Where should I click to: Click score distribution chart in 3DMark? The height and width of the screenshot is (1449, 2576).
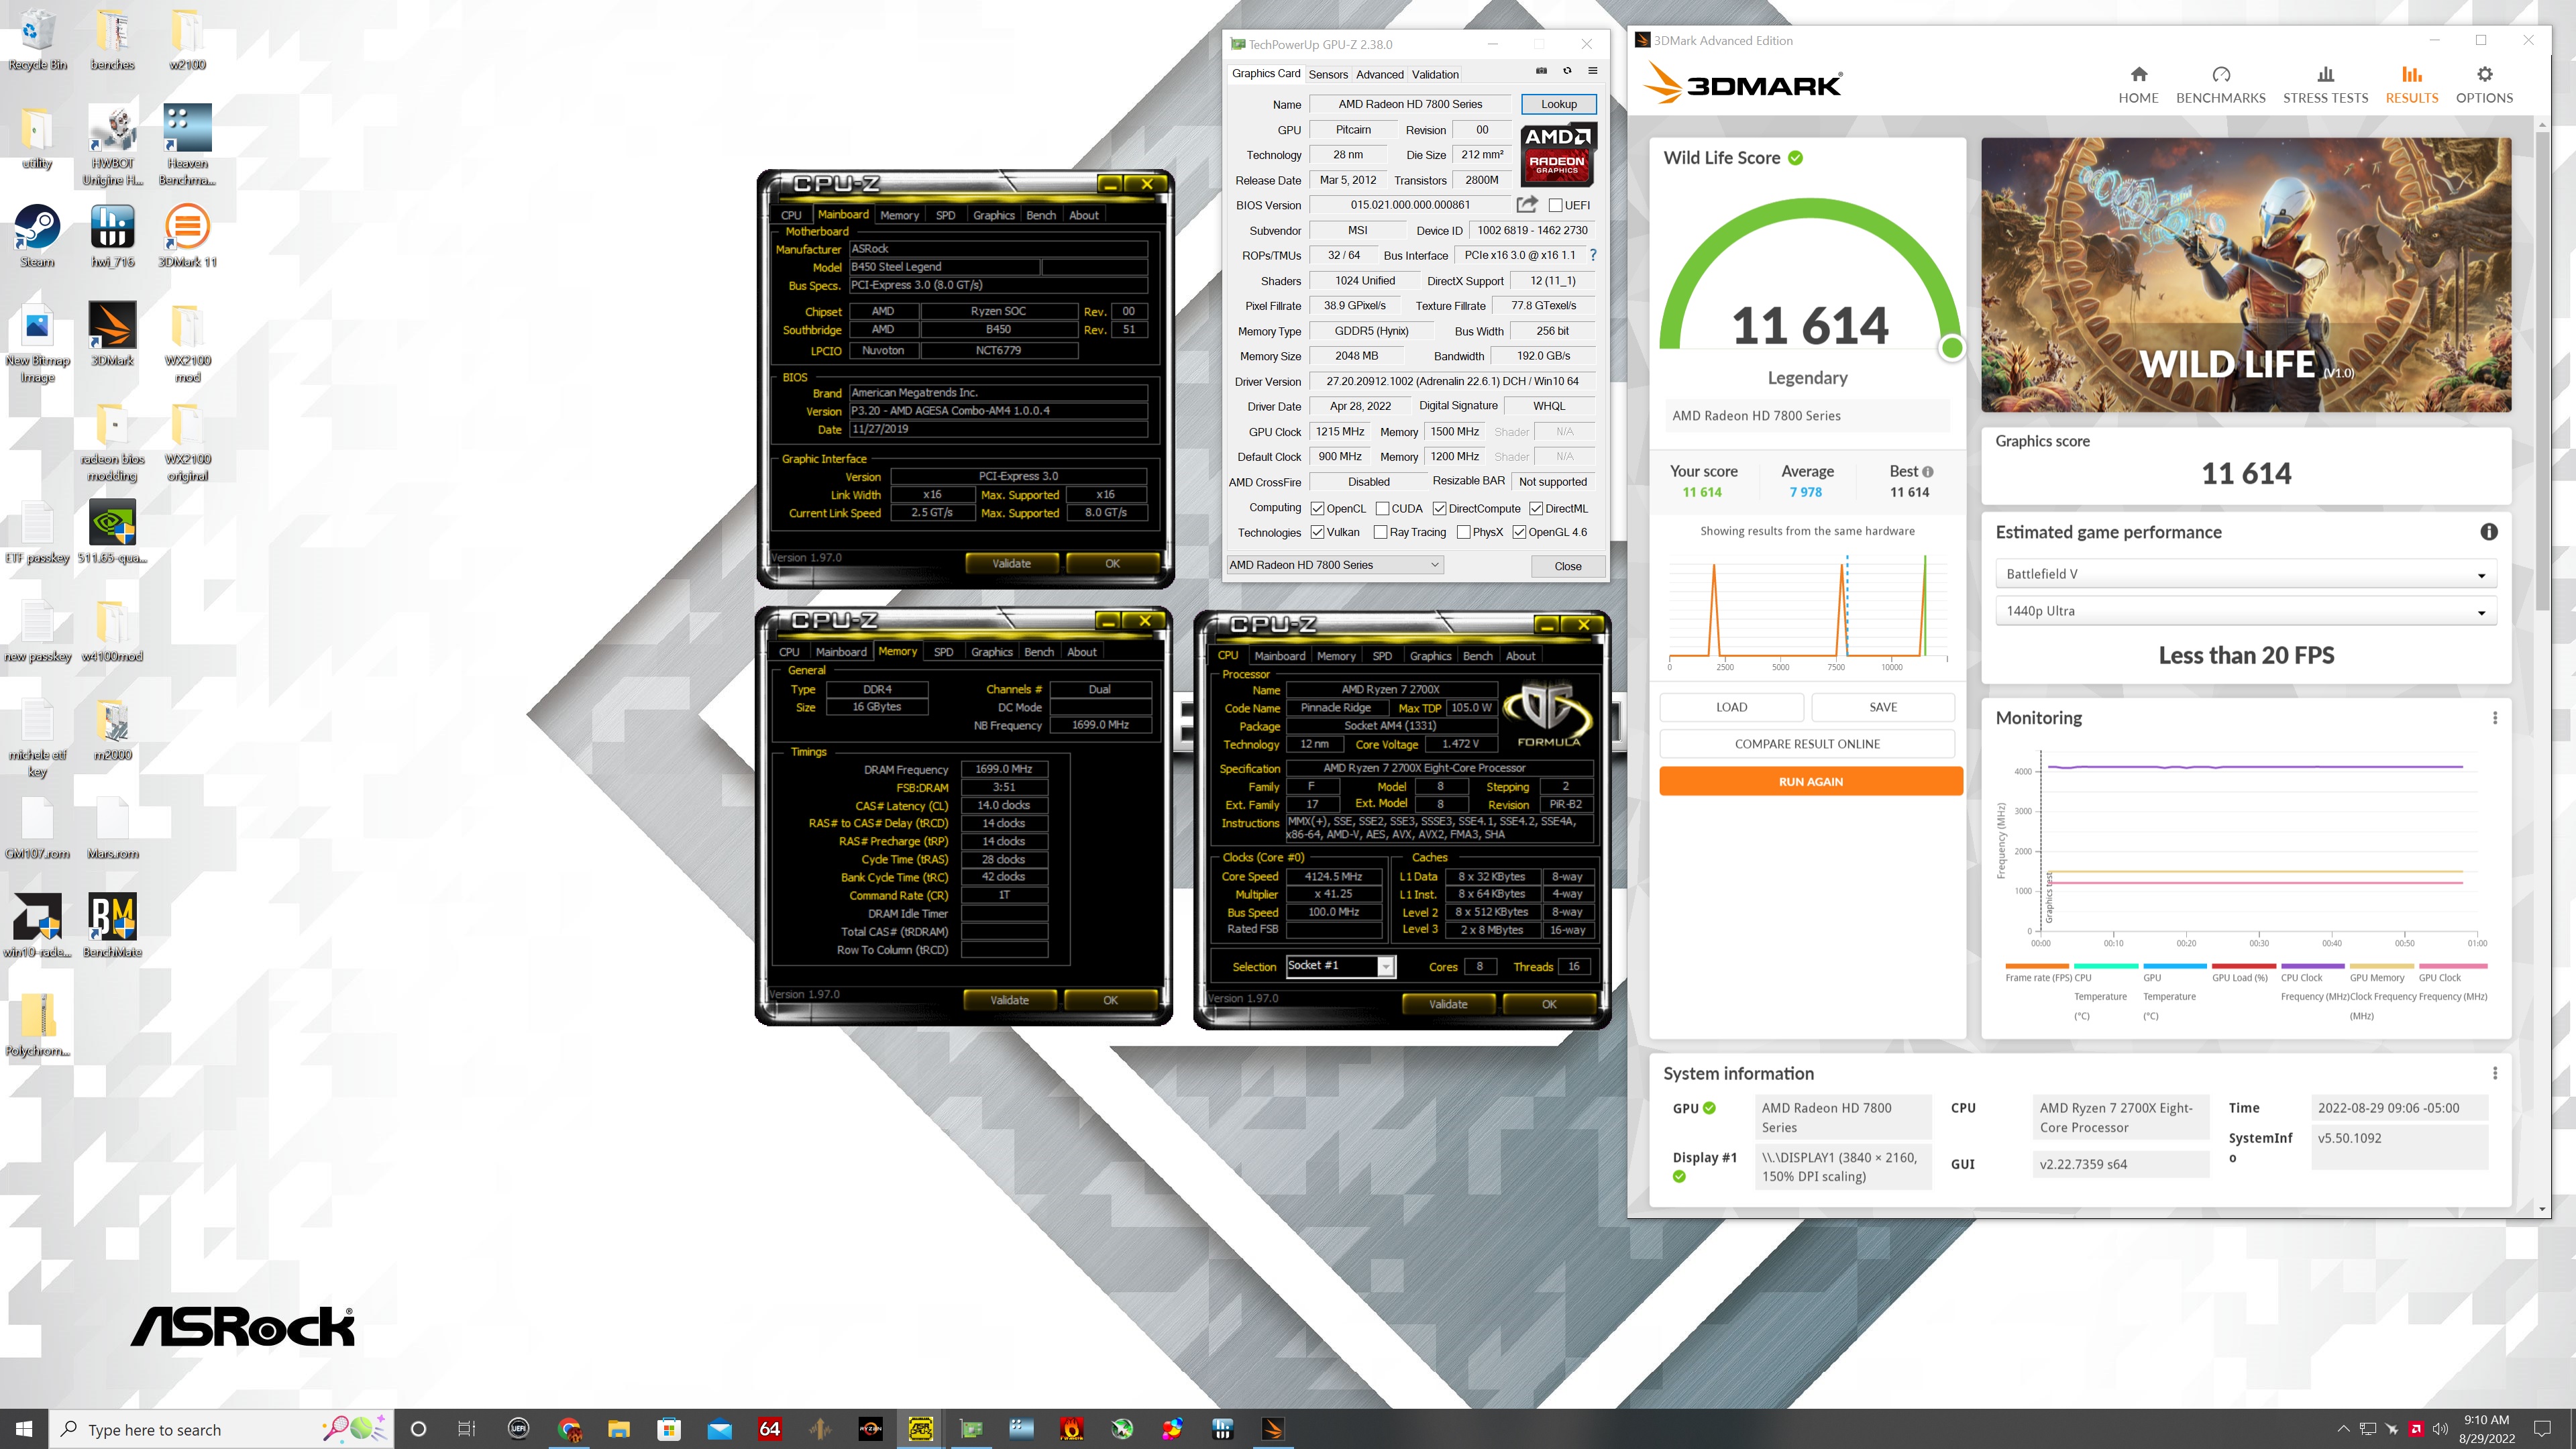[x=1808, y=612]
